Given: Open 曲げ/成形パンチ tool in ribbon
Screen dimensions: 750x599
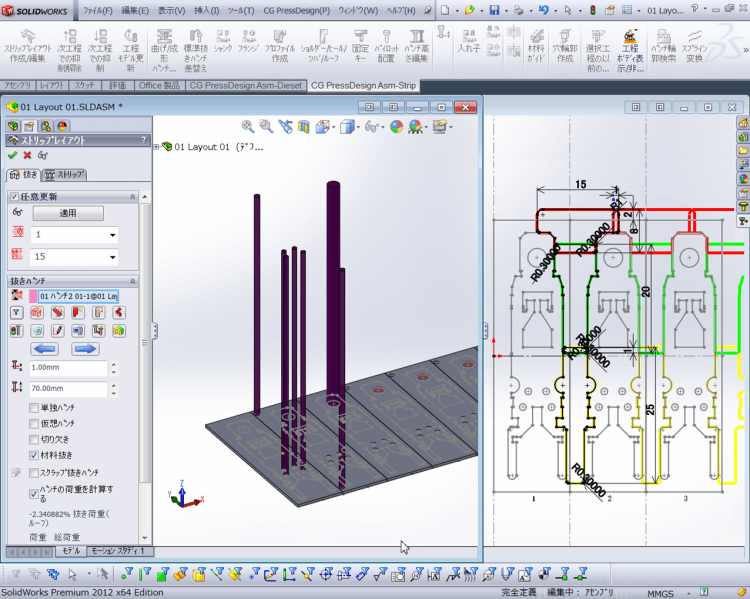Looking at the screenshot, I should pyautogui.click(x=164, y=50).
